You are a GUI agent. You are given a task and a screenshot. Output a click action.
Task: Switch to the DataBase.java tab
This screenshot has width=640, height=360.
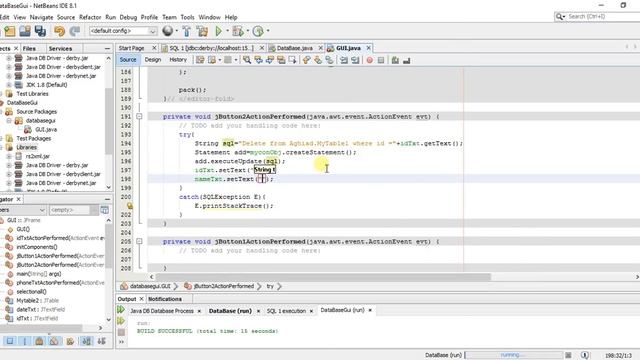[294, 48]
